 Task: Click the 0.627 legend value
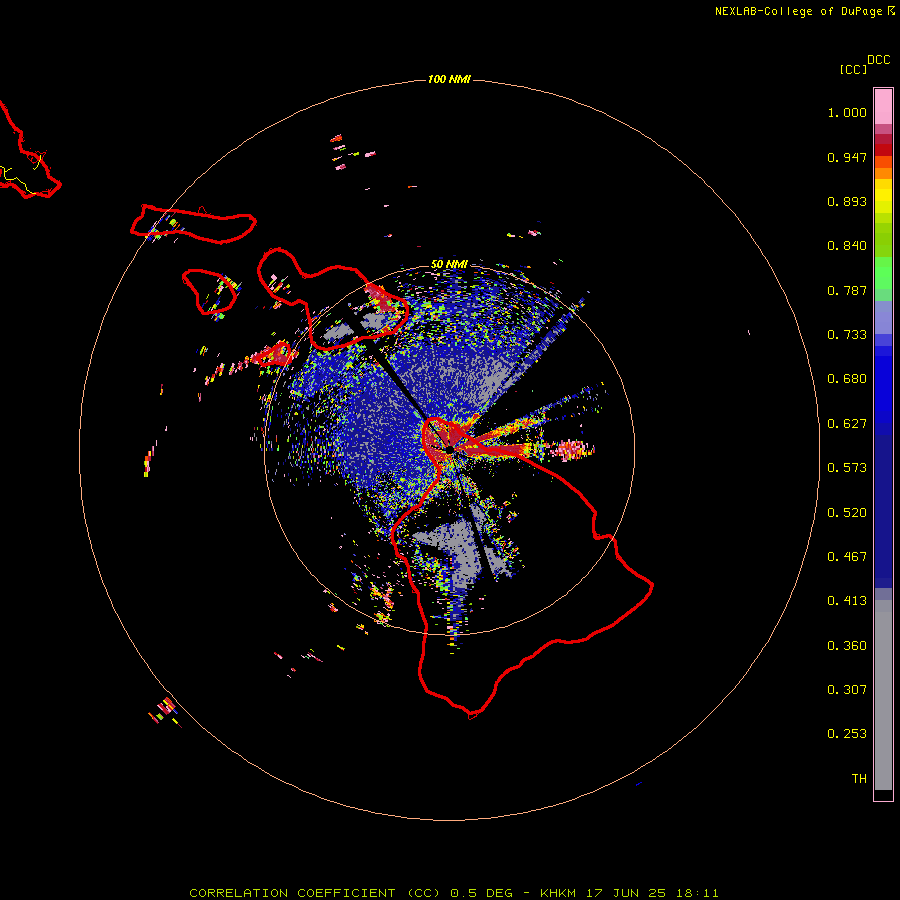[847, 424]
